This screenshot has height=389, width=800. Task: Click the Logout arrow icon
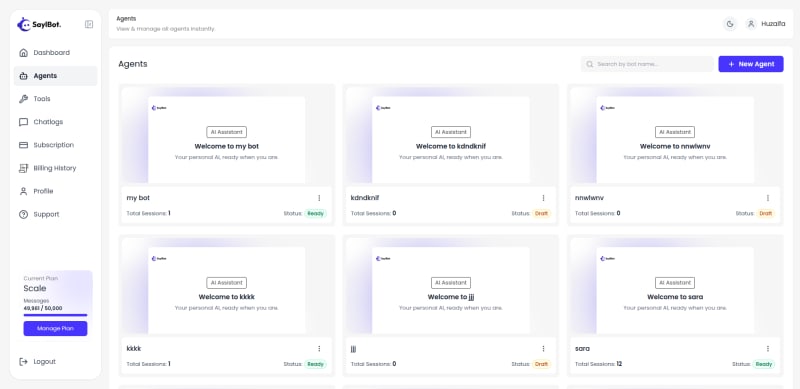click(x=23, y=361)
